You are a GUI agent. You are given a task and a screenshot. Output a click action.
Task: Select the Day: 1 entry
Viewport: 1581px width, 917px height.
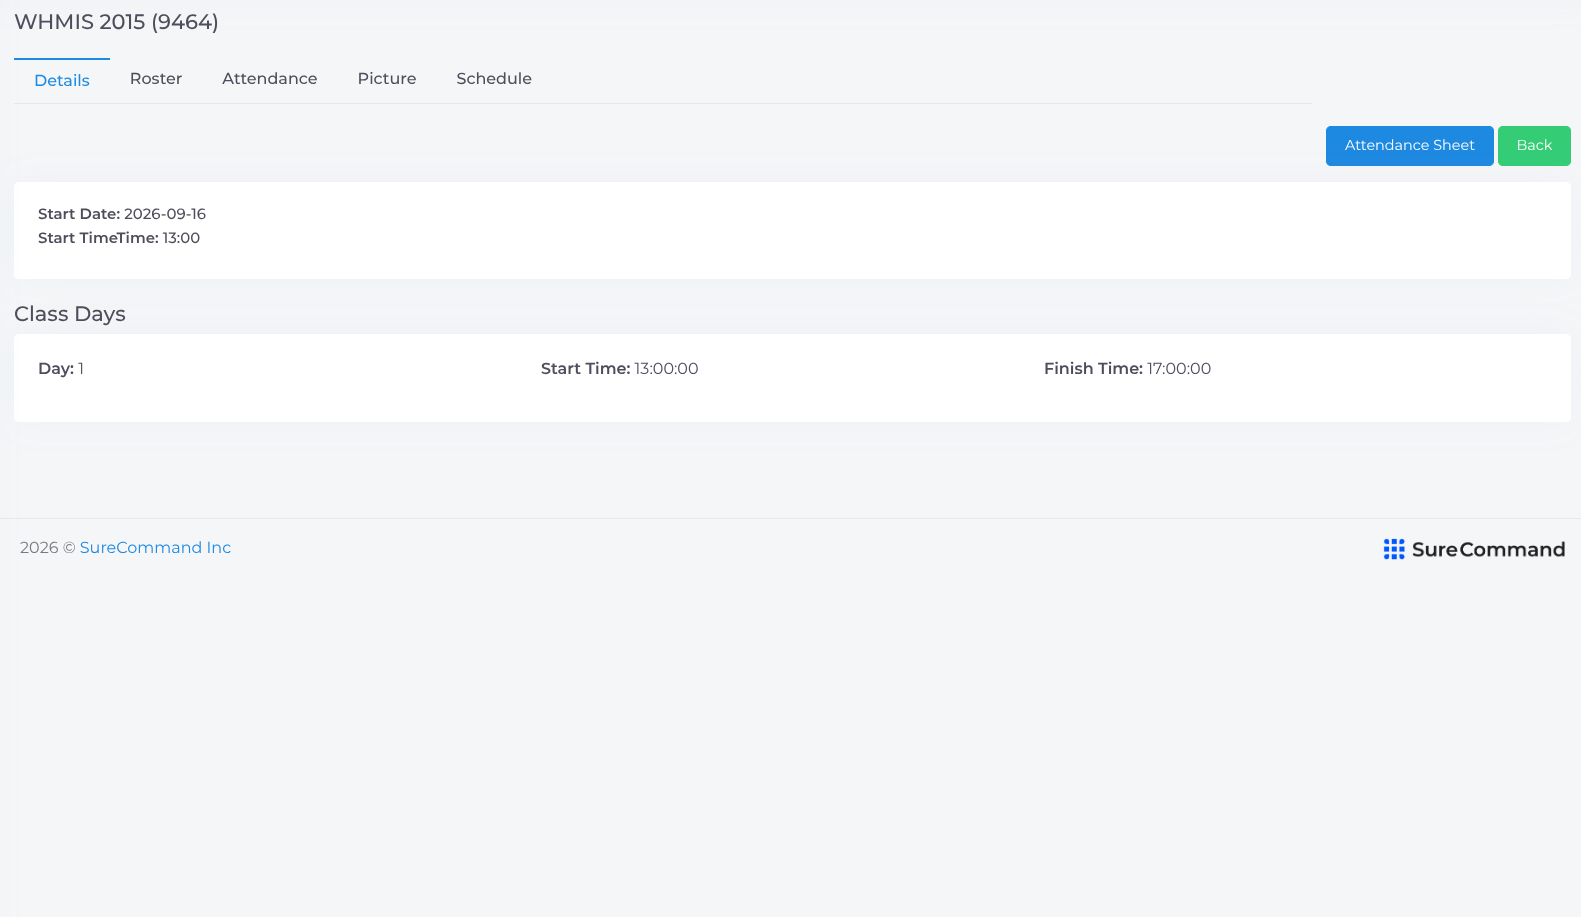pos(61,369)
